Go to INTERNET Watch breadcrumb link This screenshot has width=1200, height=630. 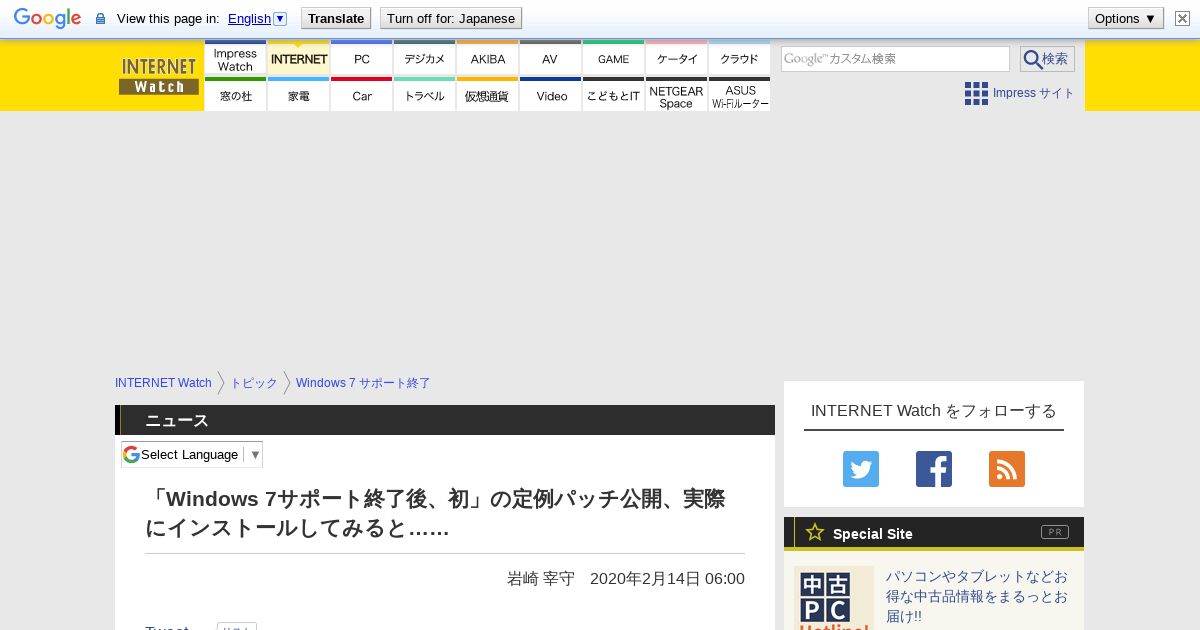[163, 383]
